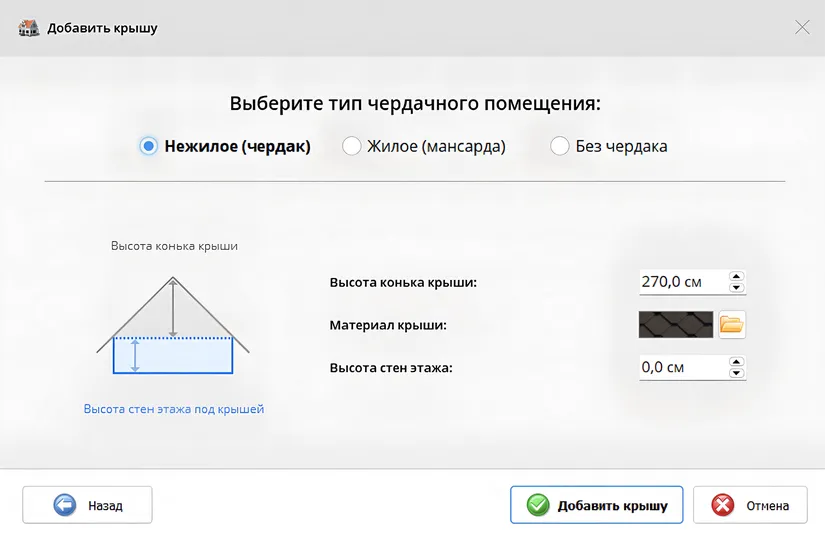Click the green checkmark icon

(538, 505)
